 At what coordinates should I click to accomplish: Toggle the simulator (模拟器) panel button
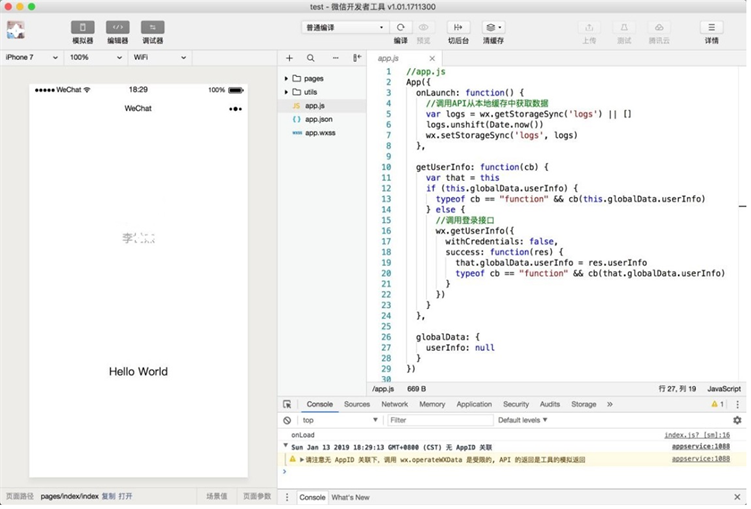coord(82,27)
